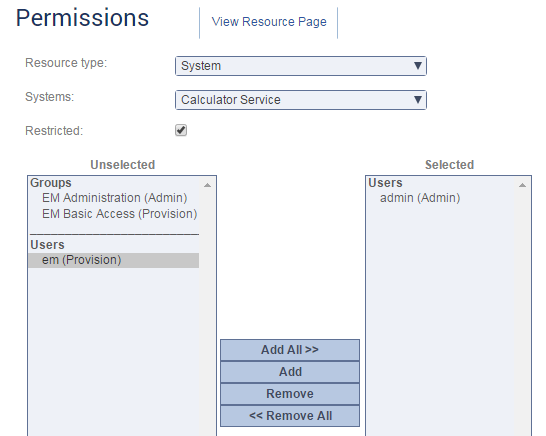Click the << Remove All button

[290, 416]
